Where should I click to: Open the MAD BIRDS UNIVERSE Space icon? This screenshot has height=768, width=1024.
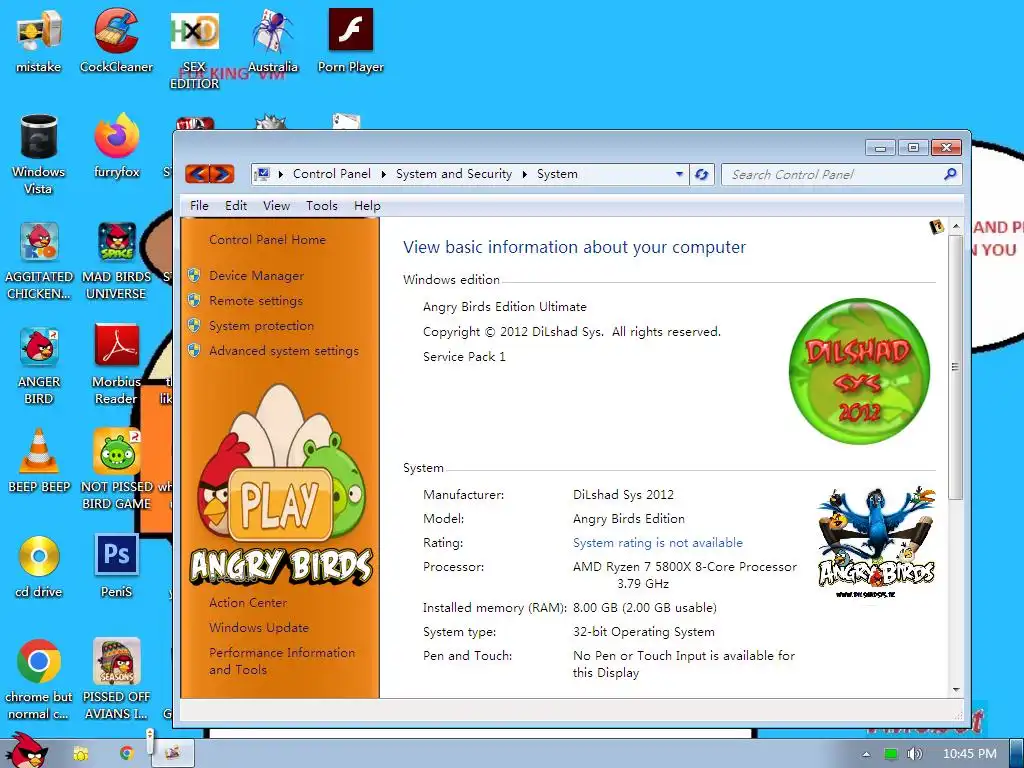click(116, 260)
